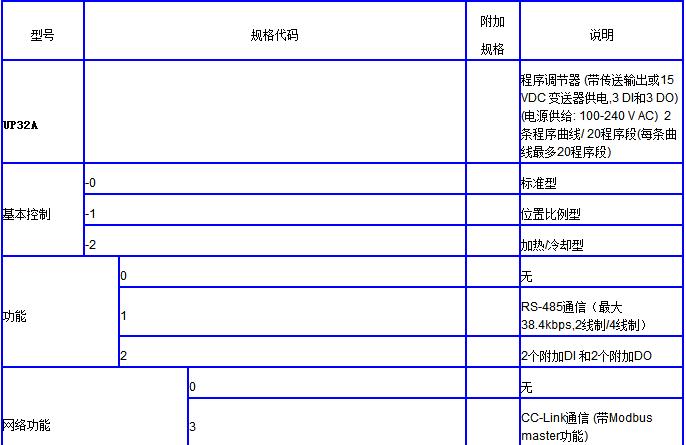Select the -0 spec code cell
The image size is (686, 445).
click(275, 179)
